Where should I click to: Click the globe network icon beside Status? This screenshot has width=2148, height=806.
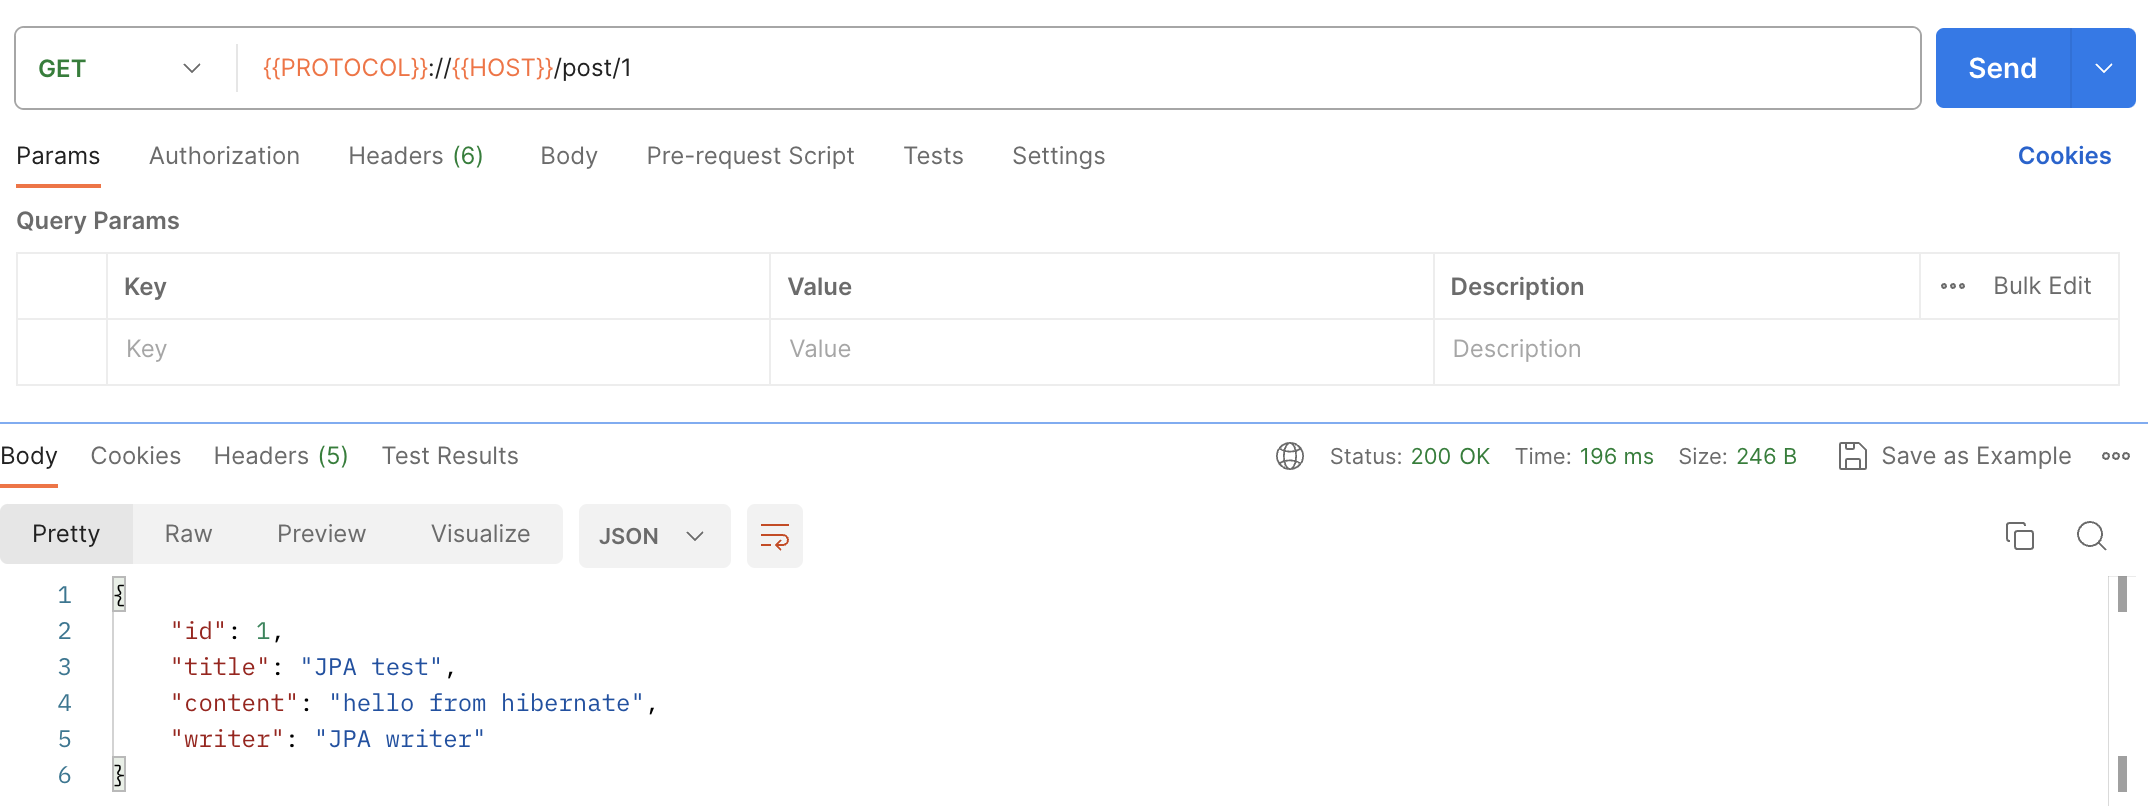[x=1290, y=456]
